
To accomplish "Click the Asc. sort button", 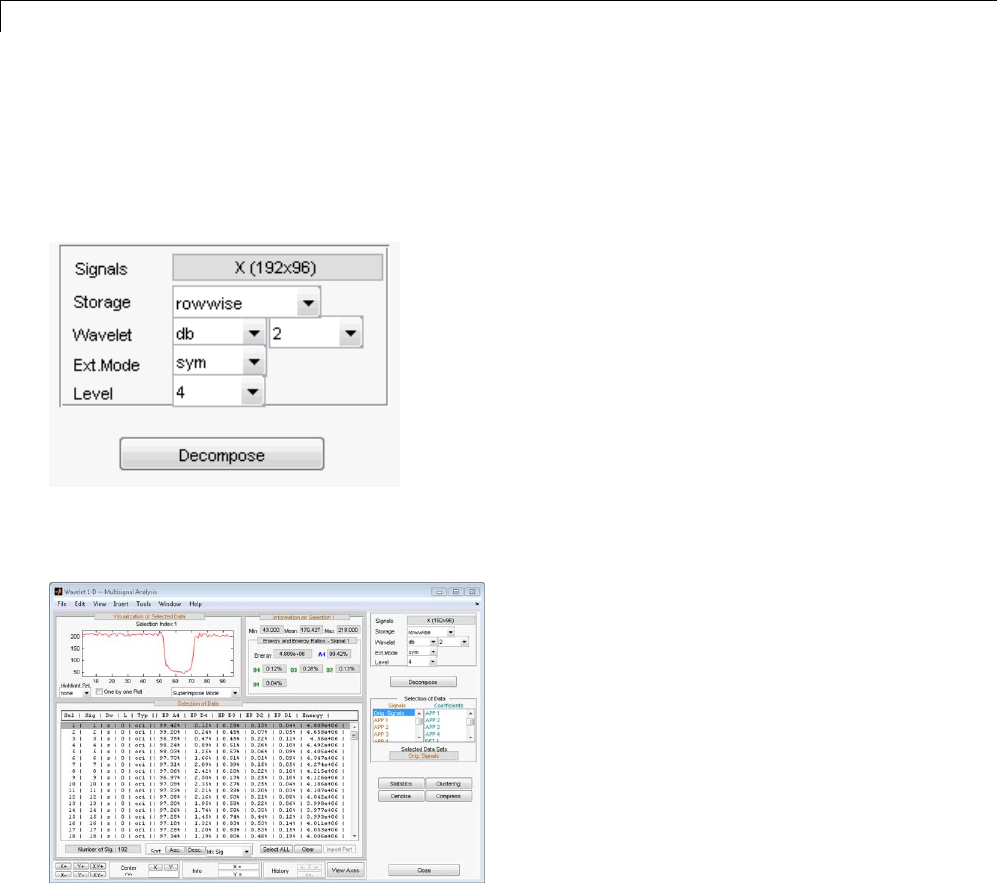I will (x=174, y=850).
